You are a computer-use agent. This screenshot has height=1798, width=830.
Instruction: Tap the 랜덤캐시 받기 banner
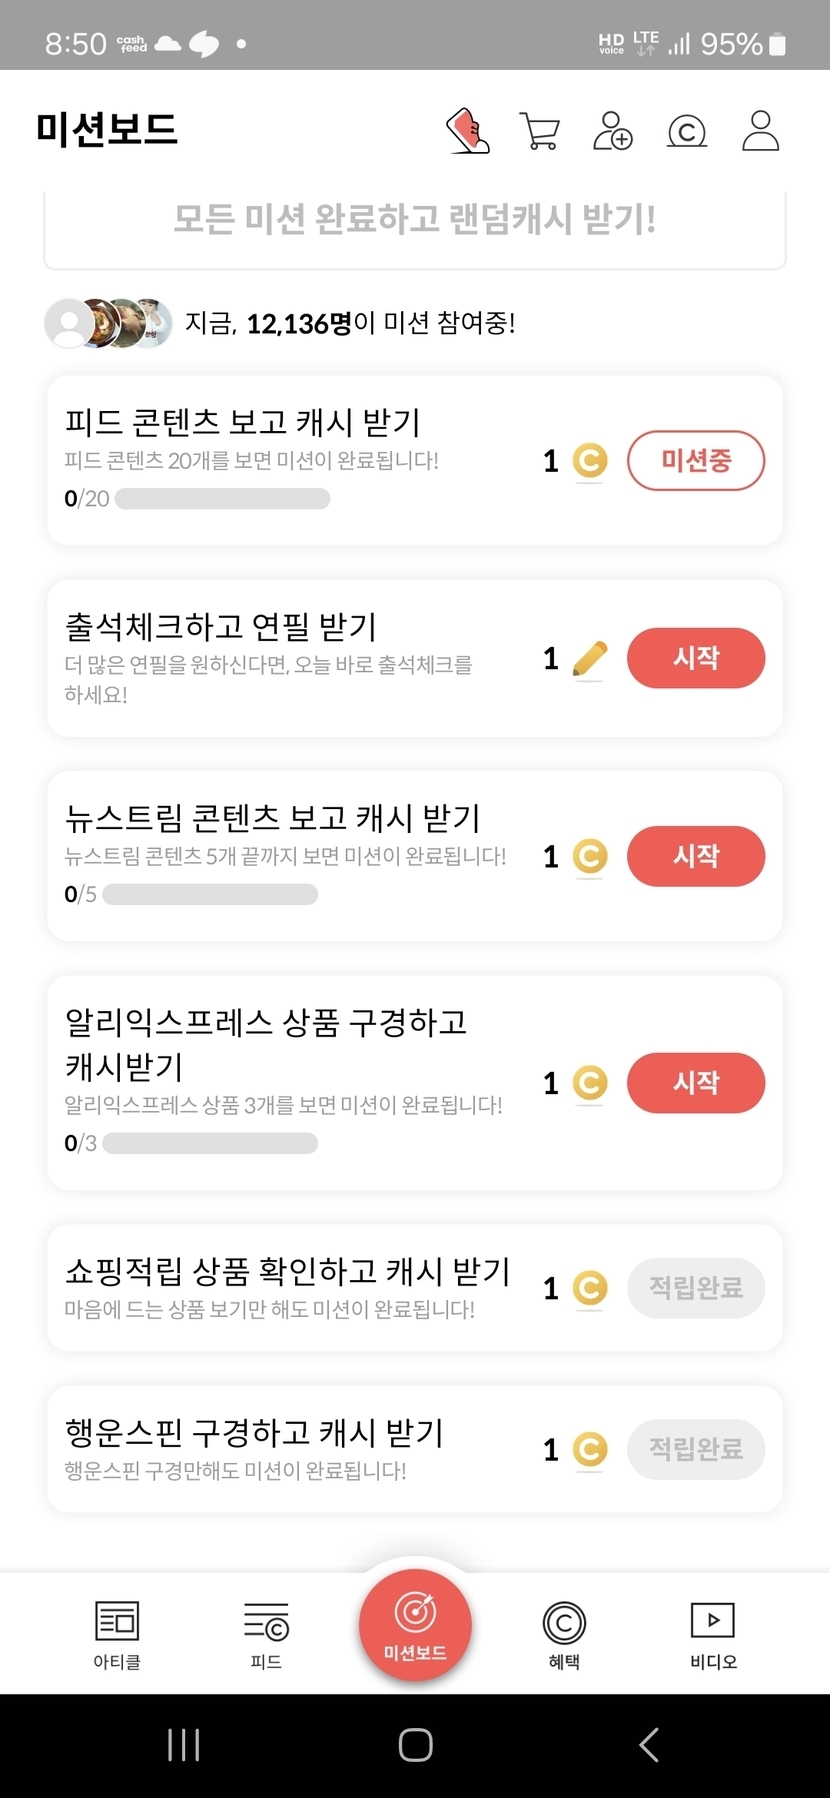[415, 220]
